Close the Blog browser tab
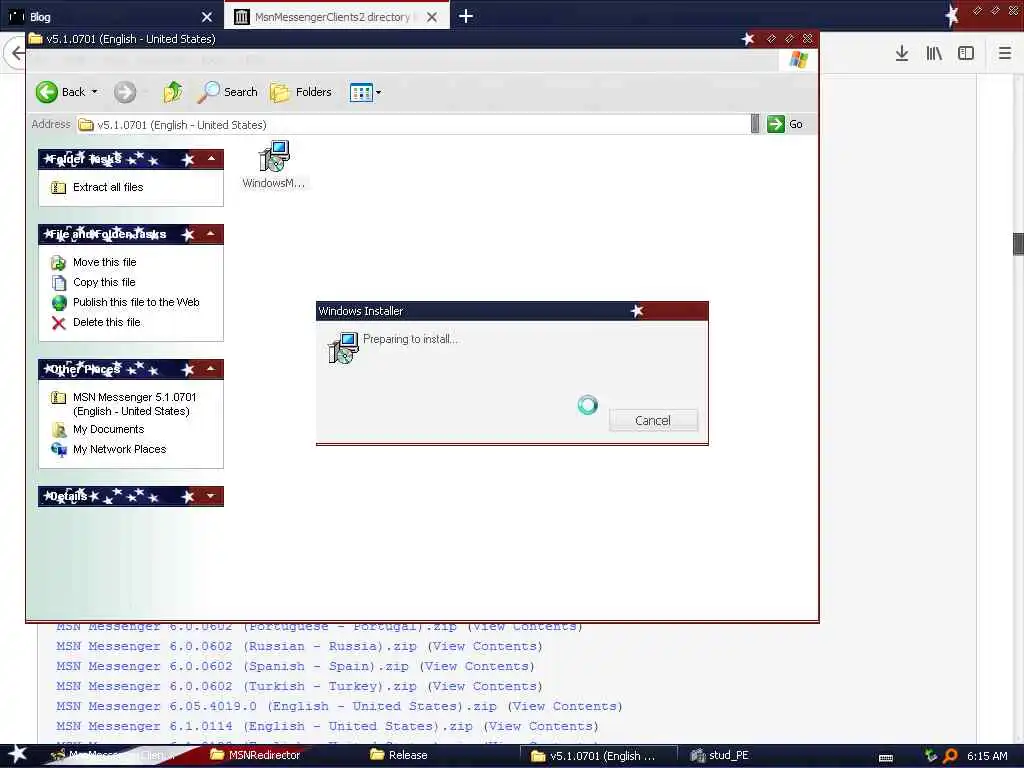 pyautogui.click(x=207, y=17)
